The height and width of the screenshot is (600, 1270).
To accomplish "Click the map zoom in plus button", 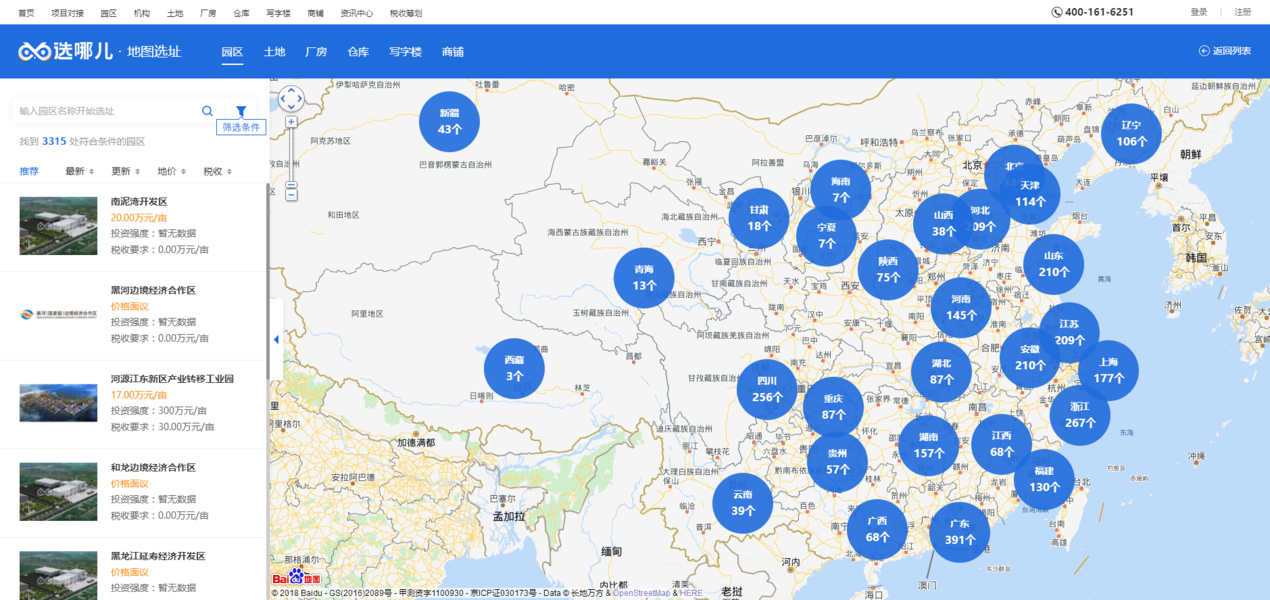I will 291,122.
